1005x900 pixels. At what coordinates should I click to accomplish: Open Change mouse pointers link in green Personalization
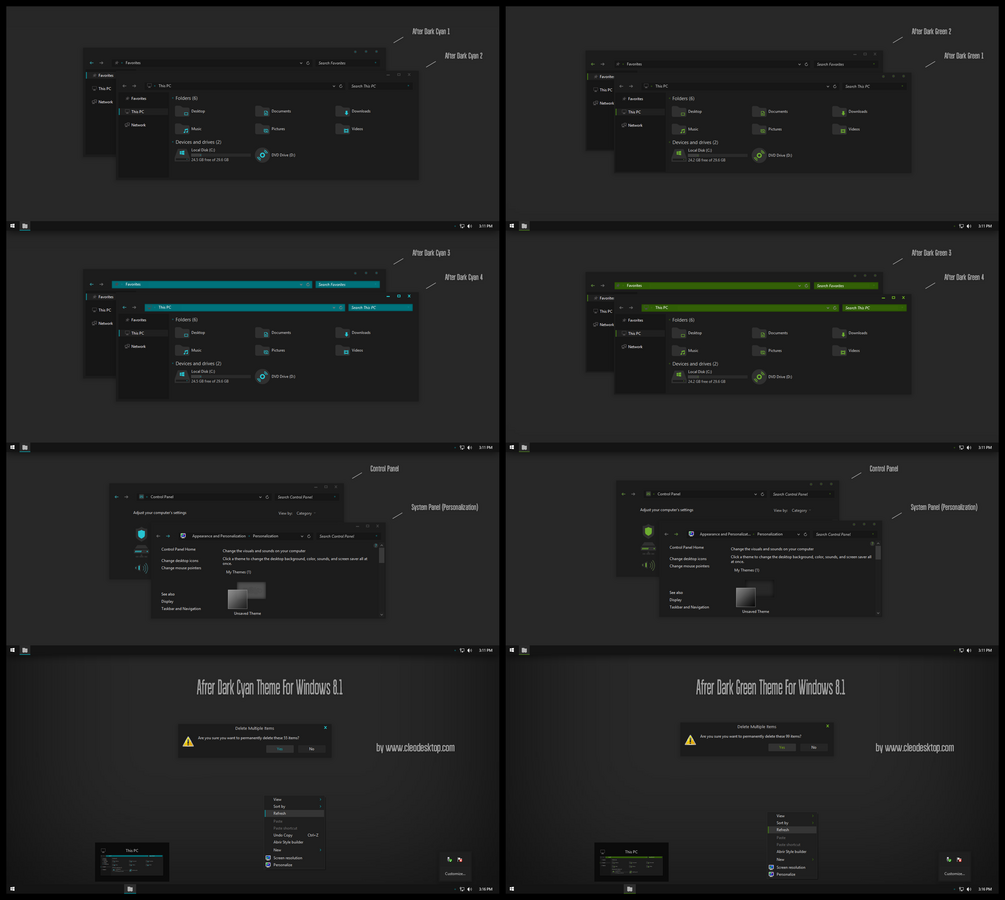690,566
